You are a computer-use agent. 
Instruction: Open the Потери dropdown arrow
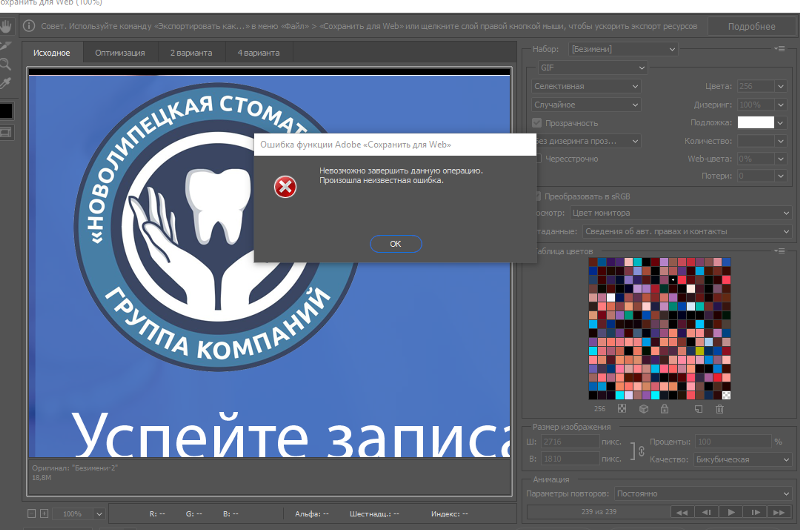[781, 176]
